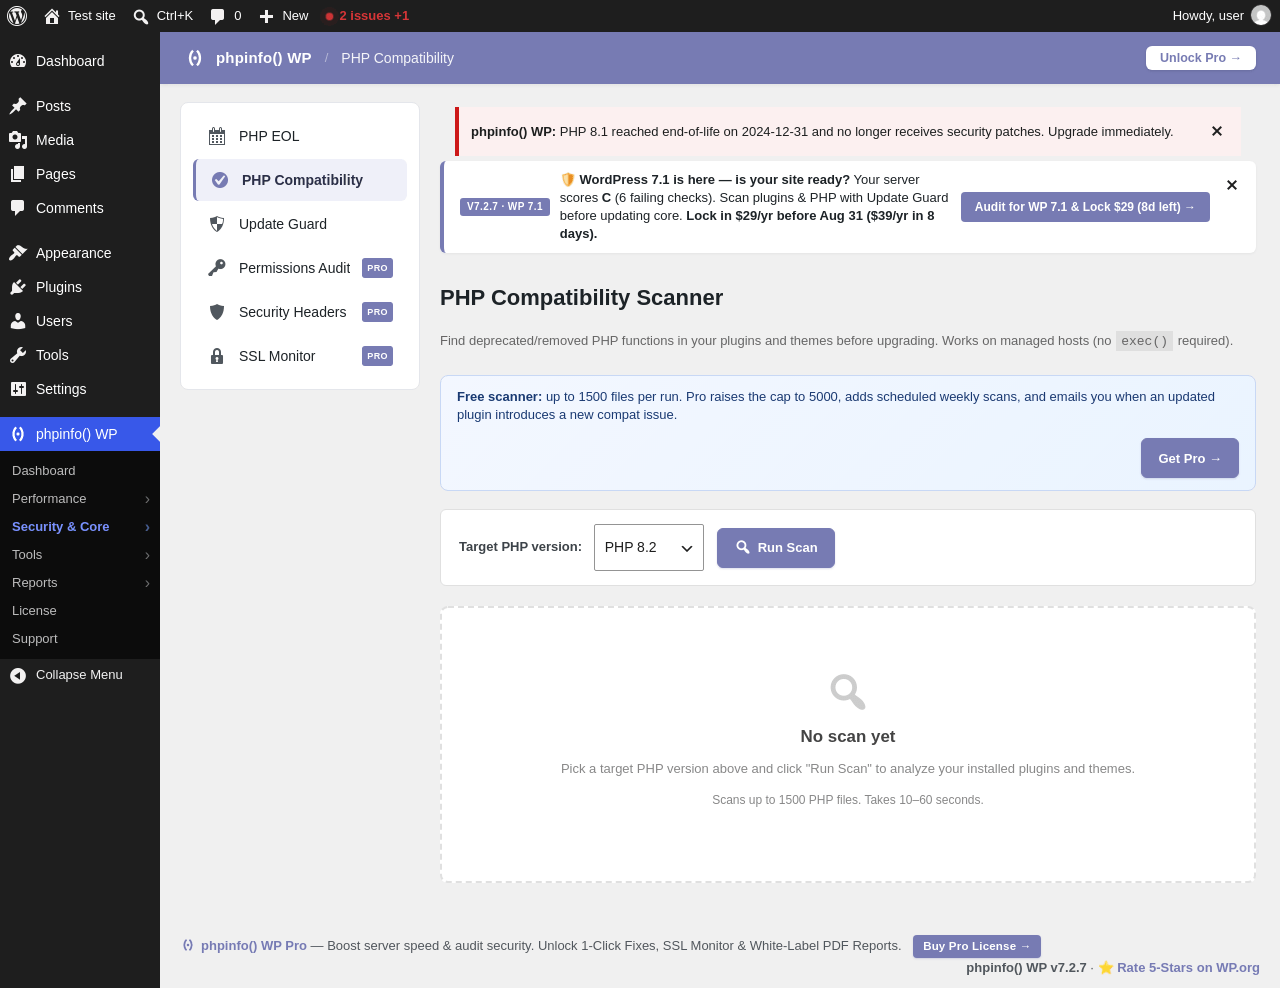Click the Security Headers shield icon

tap(217, 312)
